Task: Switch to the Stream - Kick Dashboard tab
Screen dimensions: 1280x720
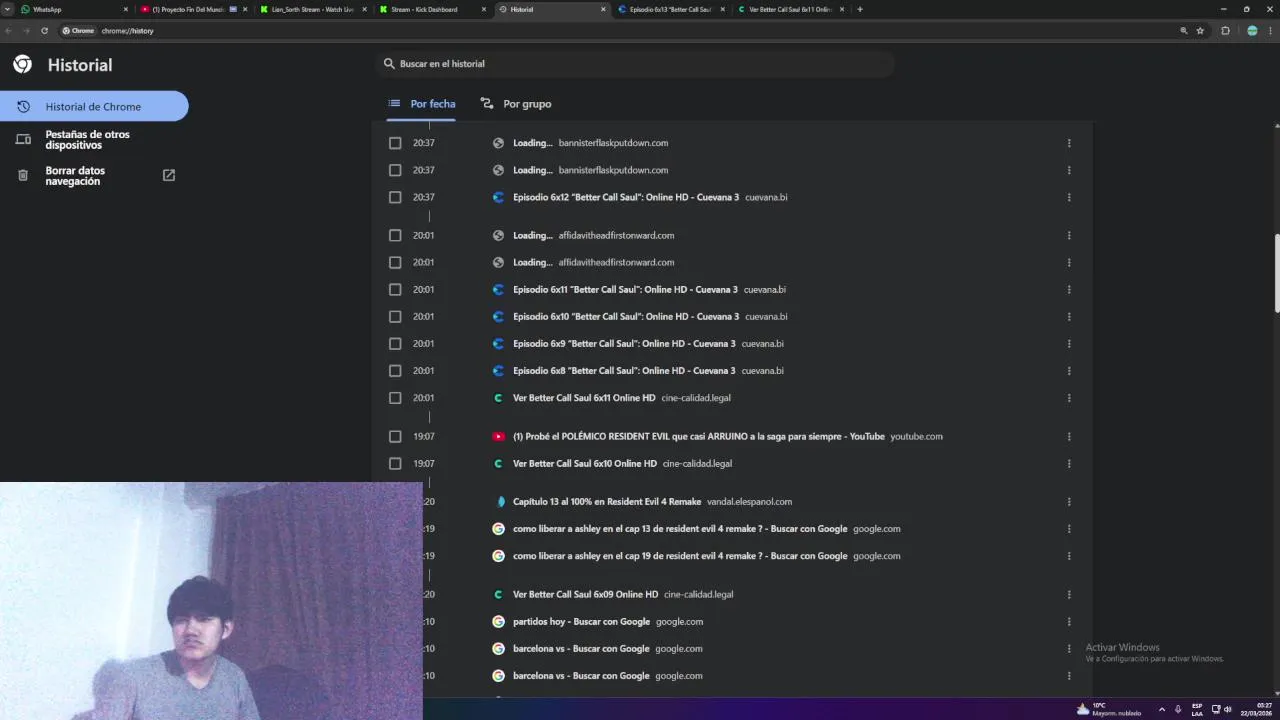Action: click(x=432, y=9)
